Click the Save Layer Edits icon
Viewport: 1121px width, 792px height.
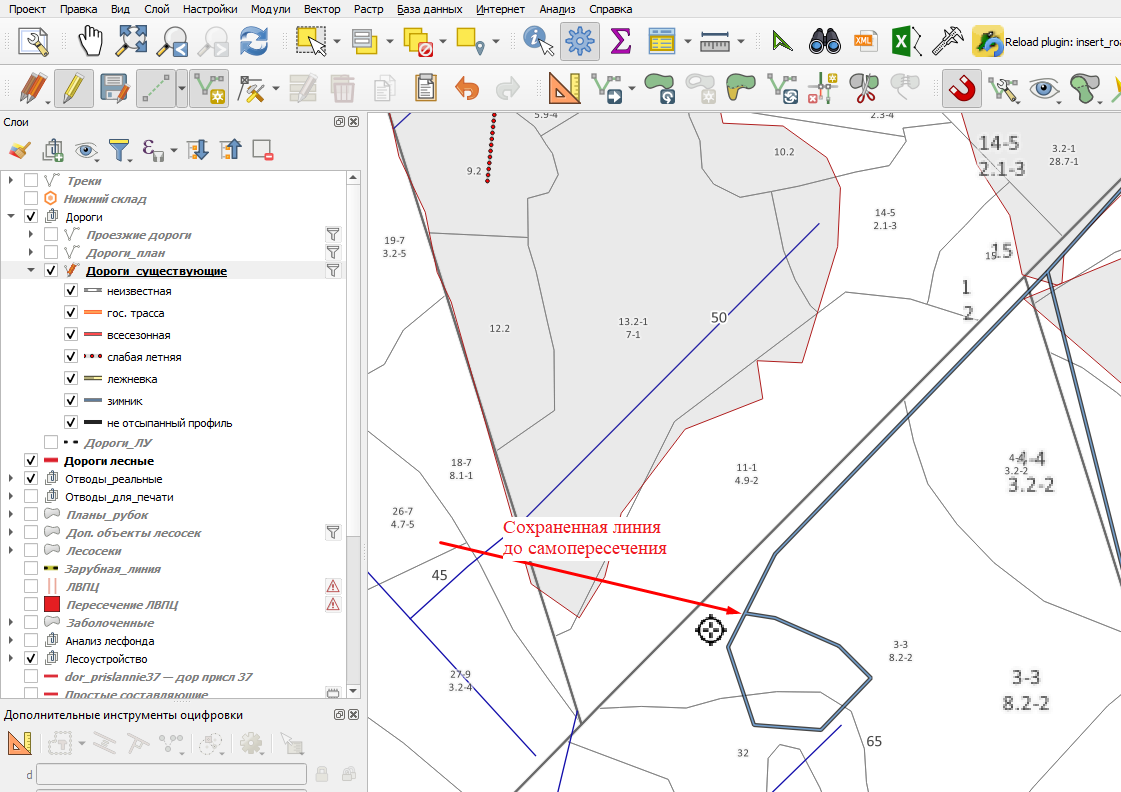114,89
